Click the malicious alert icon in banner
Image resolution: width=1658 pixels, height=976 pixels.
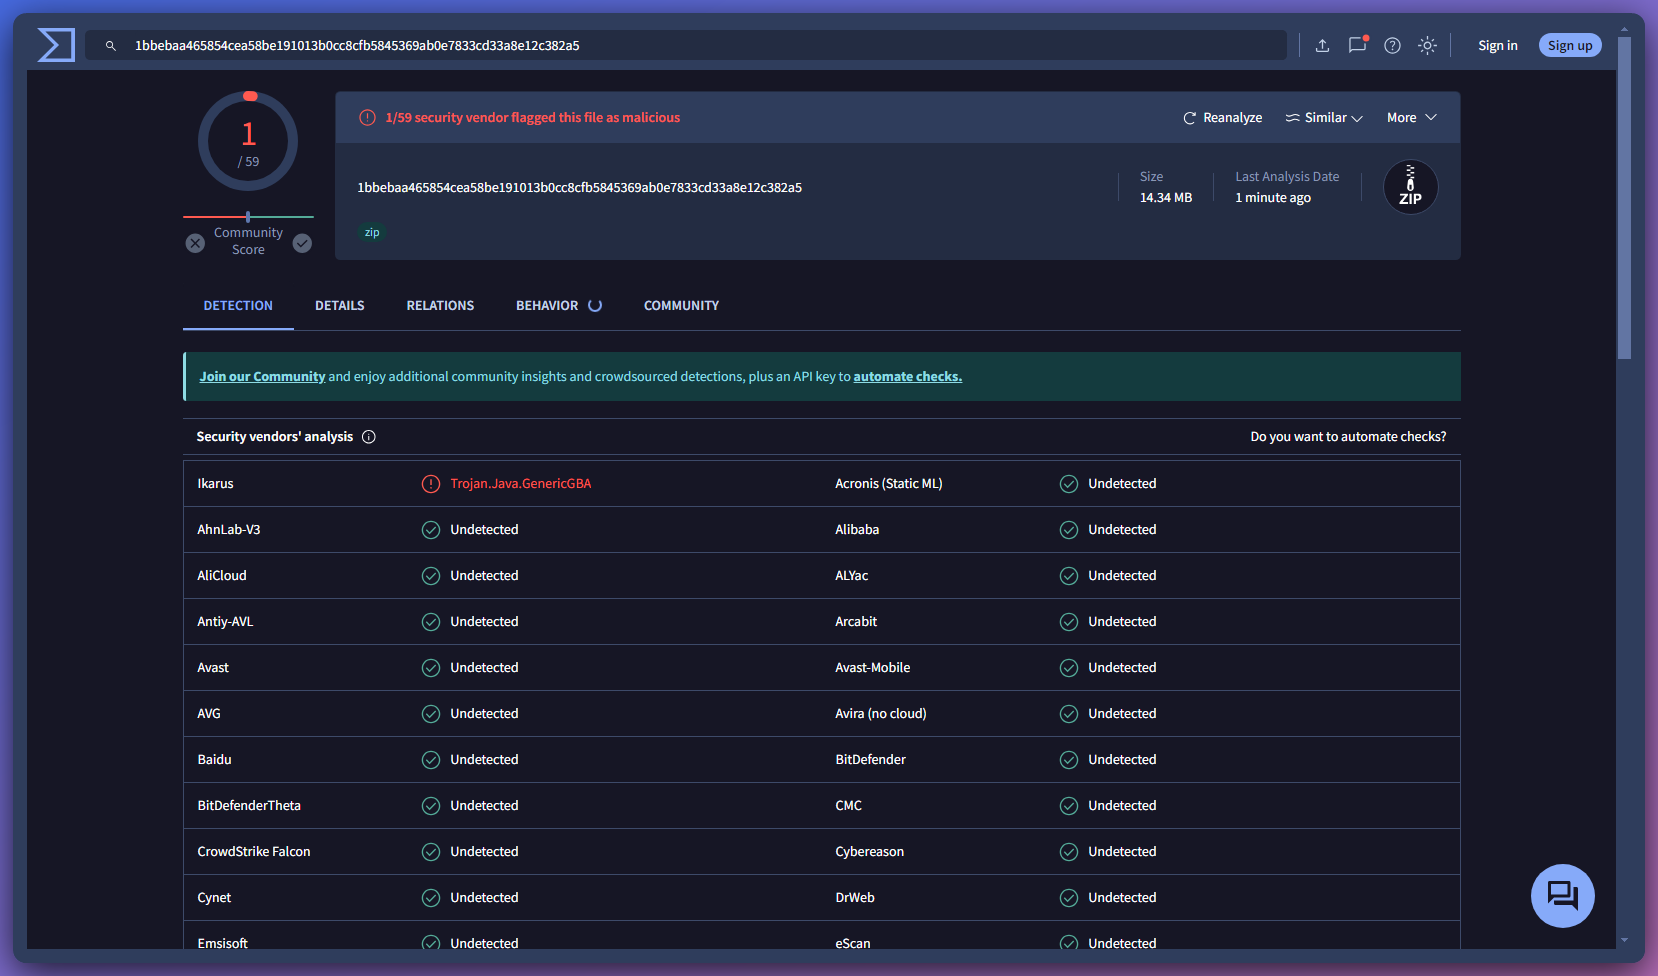tap(367, 118)
